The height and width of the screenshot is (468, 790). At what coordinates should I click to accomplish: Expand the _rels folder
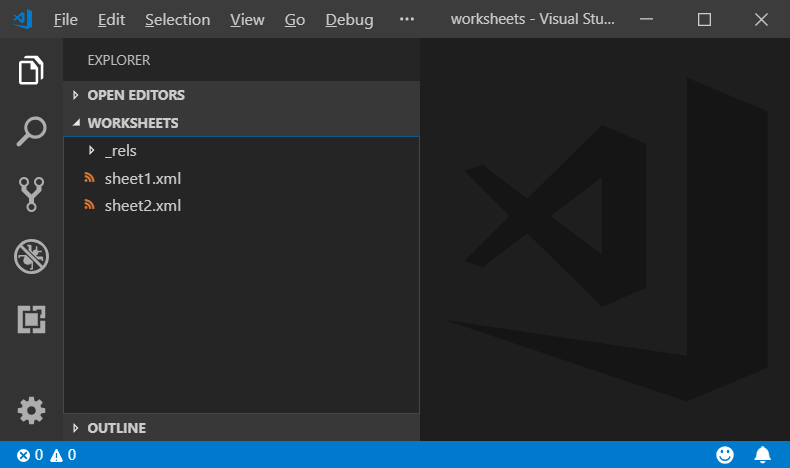click(120, 151)
